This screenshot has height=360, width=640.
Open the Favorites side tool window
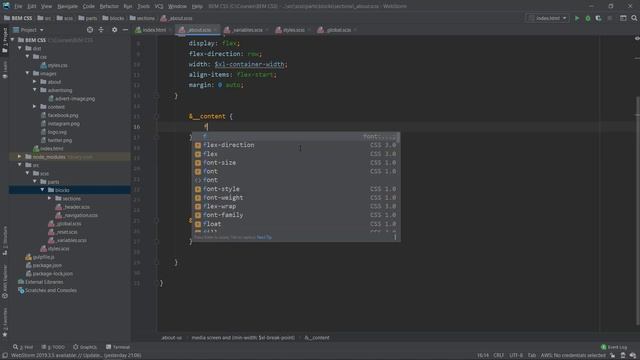pyautogui.click(x=5, y=322)
